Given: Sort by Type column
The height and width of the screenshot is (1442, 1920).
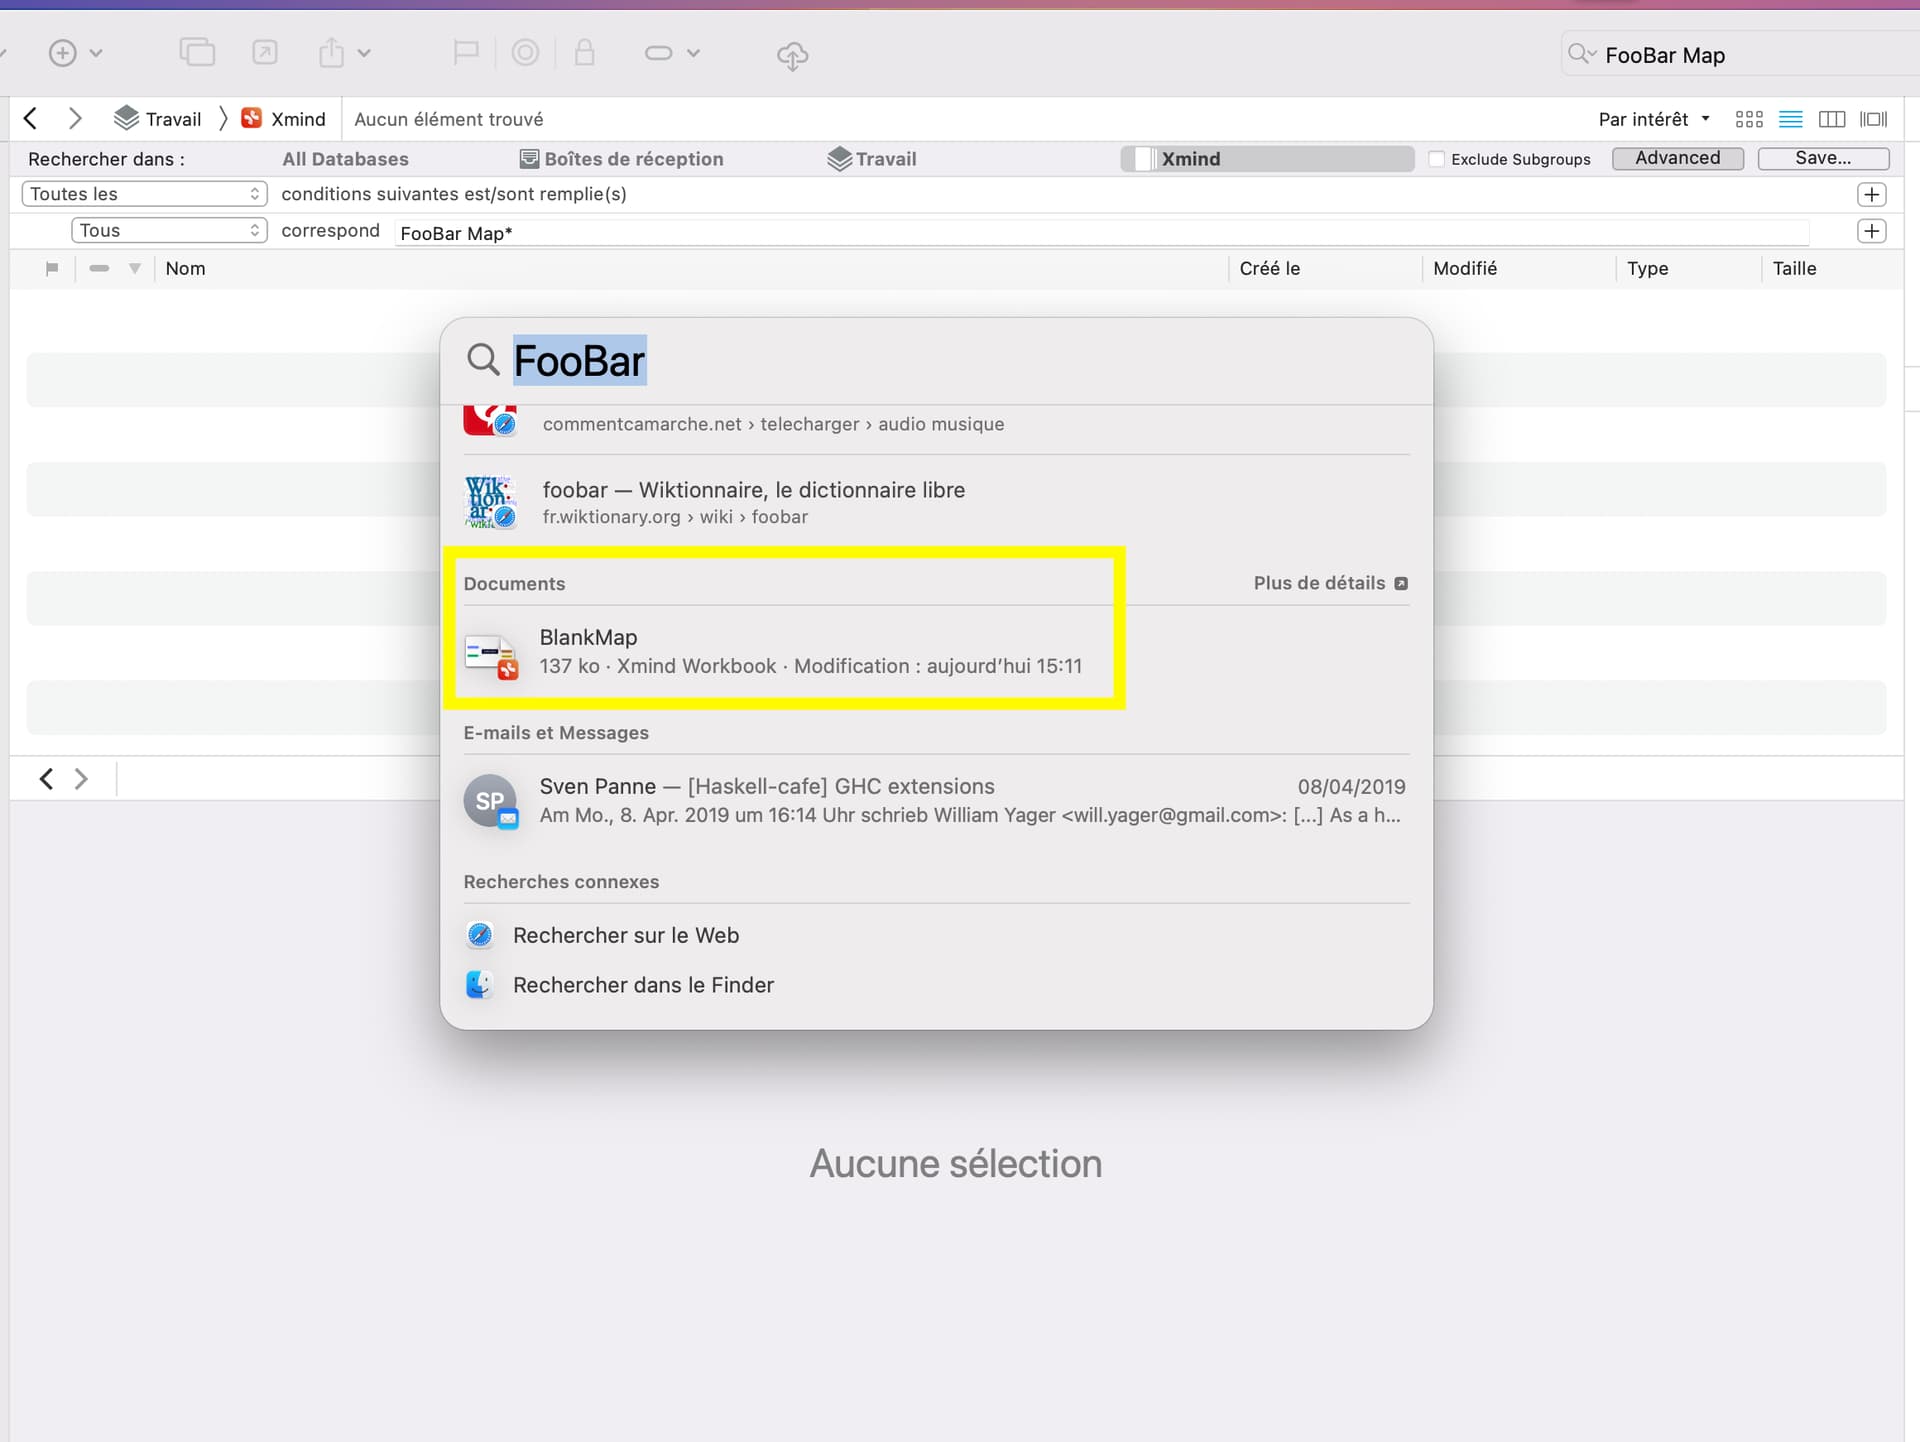Looking at the screenshot, I should [1647, 268].
